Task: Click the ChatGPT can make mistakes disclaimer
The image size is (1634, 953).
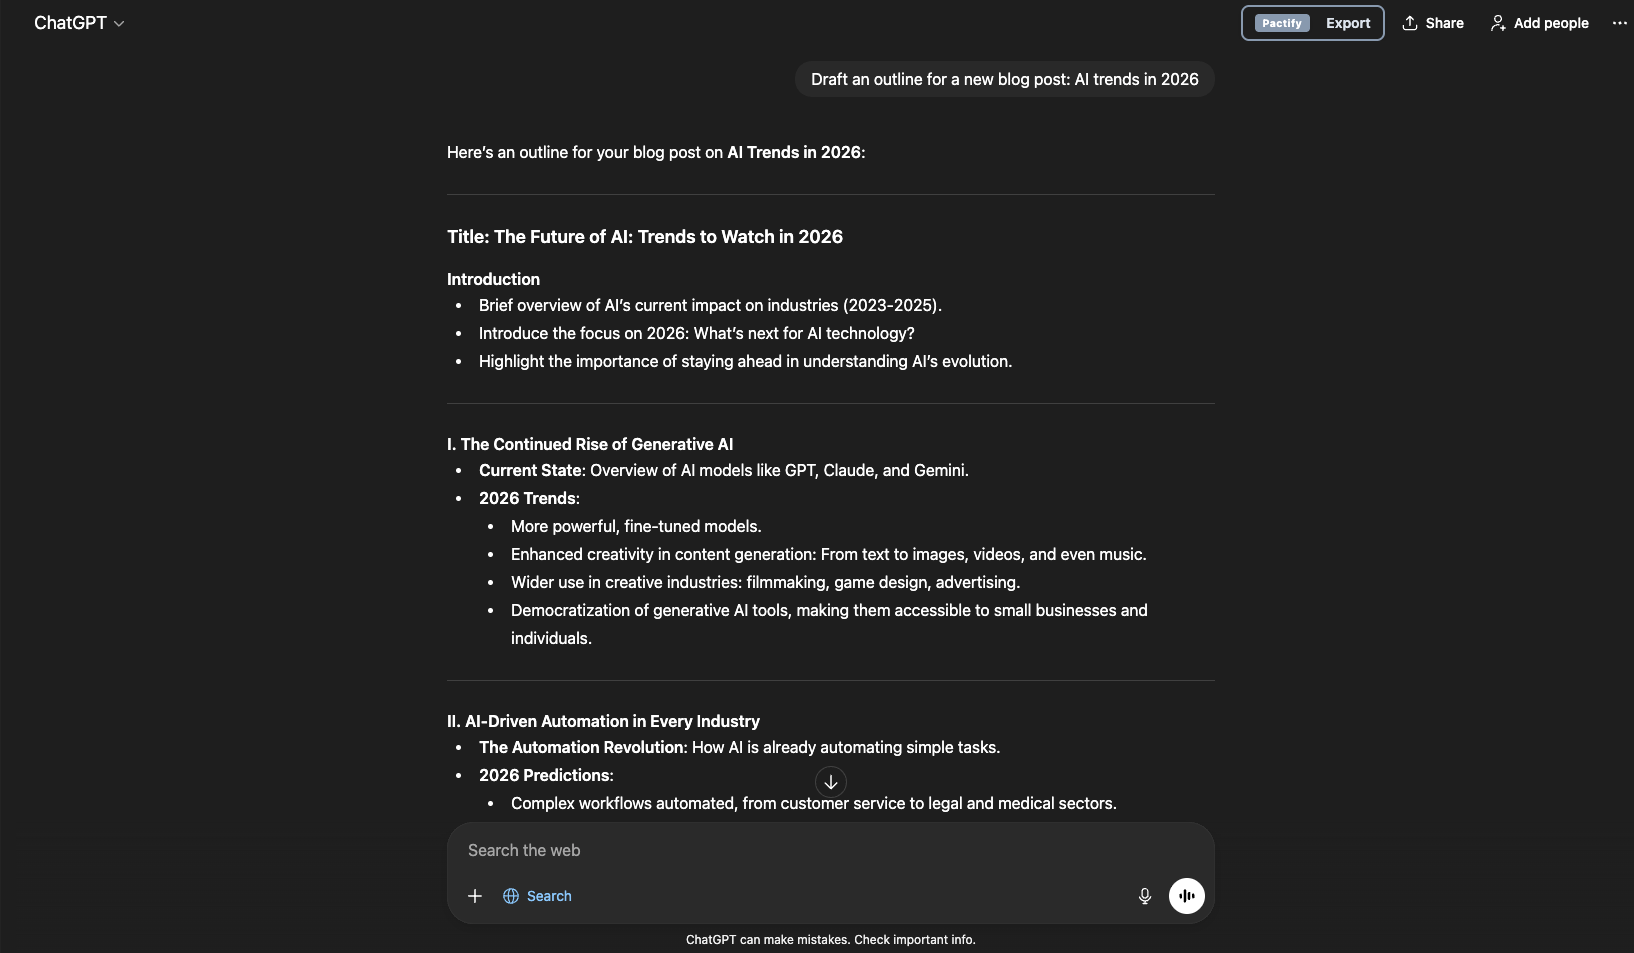Action: pyautogui.click(x=830, y=939)
